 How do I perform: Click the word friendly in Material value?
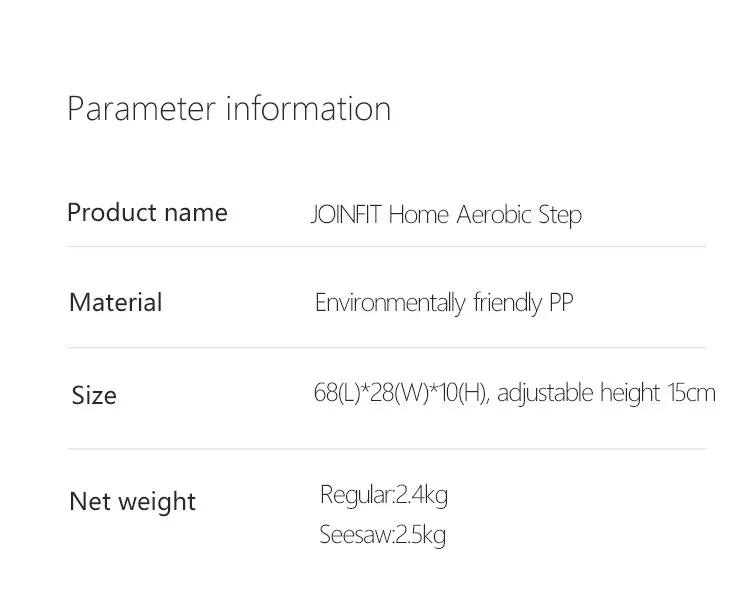pos(507,303)
